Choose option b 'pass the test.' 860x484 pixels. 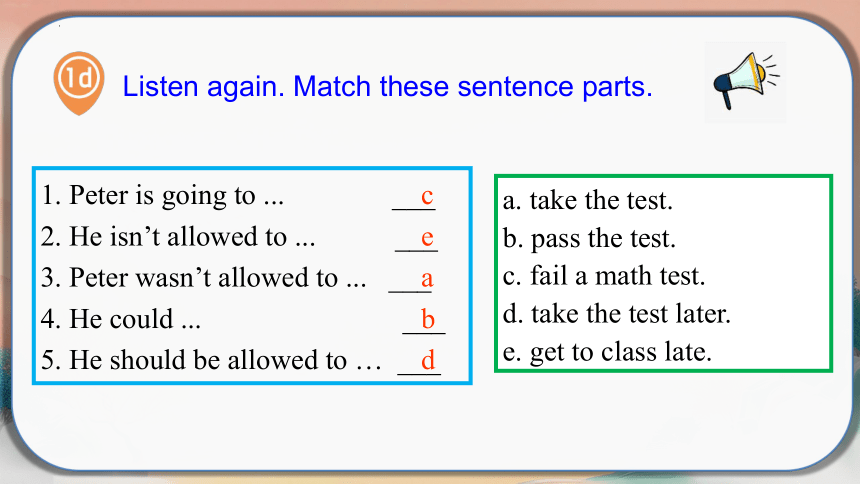(x=589, y=238)
